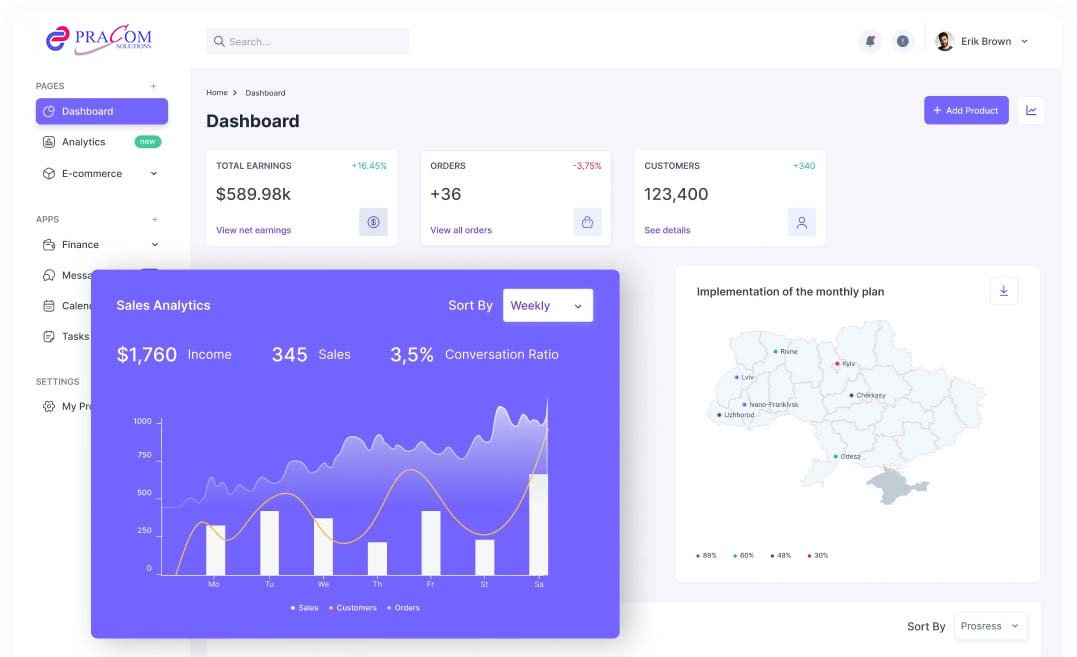Image resolution: width=1077 pixels, height=657 pixels.
Task: Open the Home breadcrumb link
Action: (216, 92)
